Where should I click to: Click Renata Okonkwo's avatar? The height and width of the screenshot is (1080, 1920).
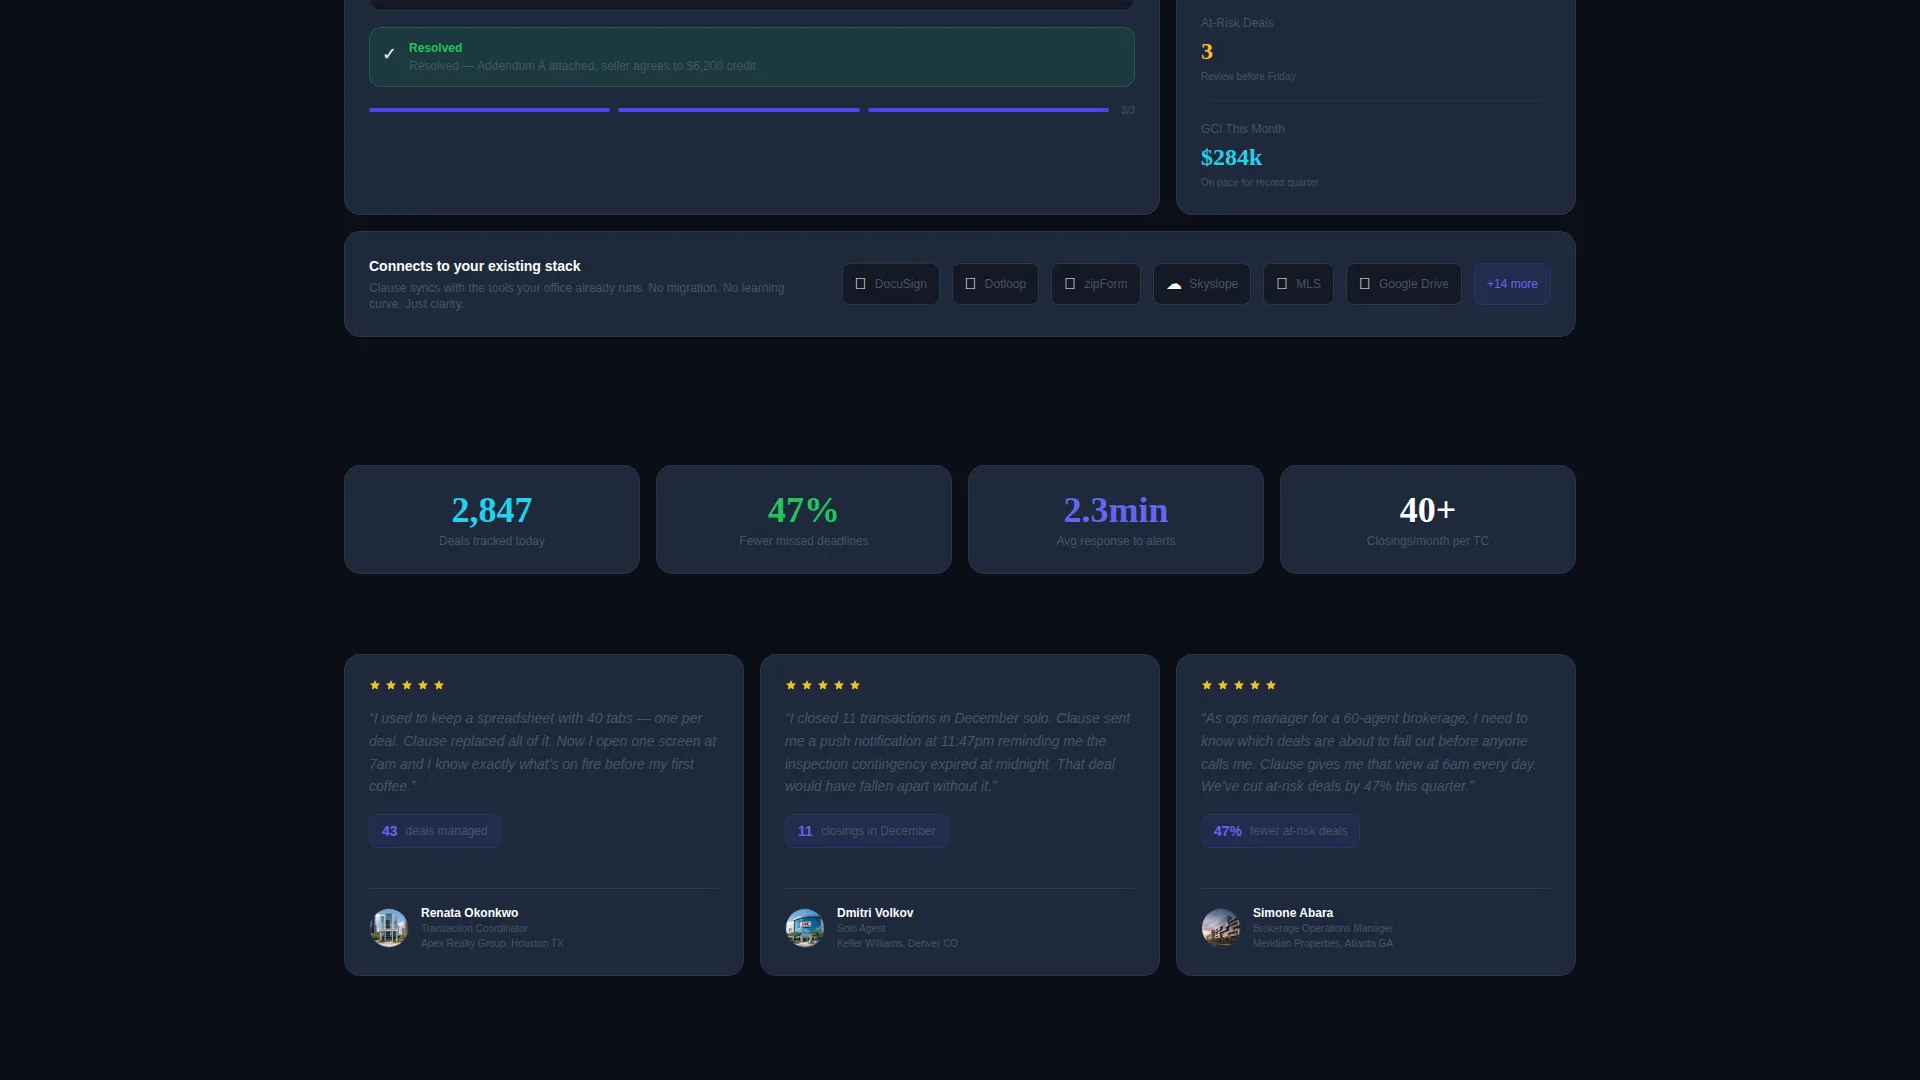(x=389, y=928)
